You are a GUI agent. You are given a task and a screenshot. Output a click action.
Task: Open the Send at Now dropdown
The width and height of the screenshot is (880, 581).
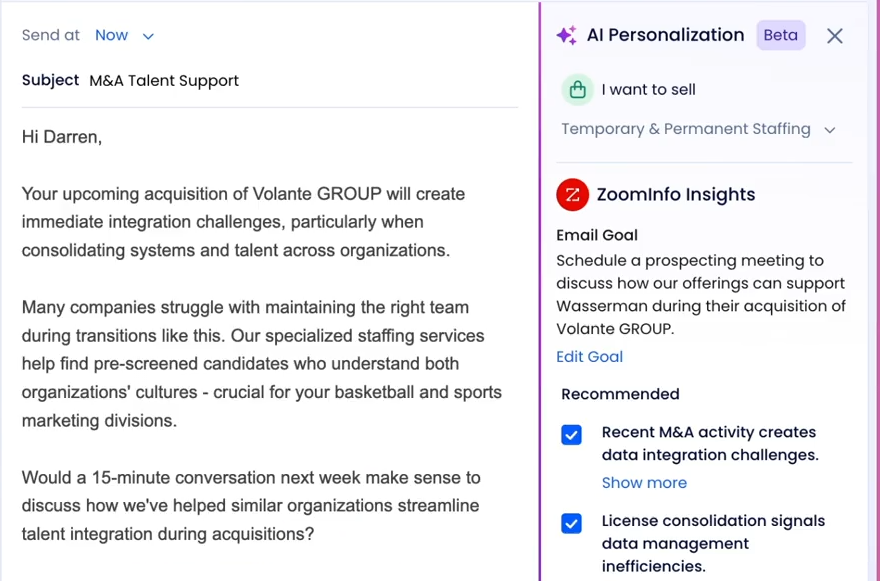pyautogui.click(x=124, y=35)
